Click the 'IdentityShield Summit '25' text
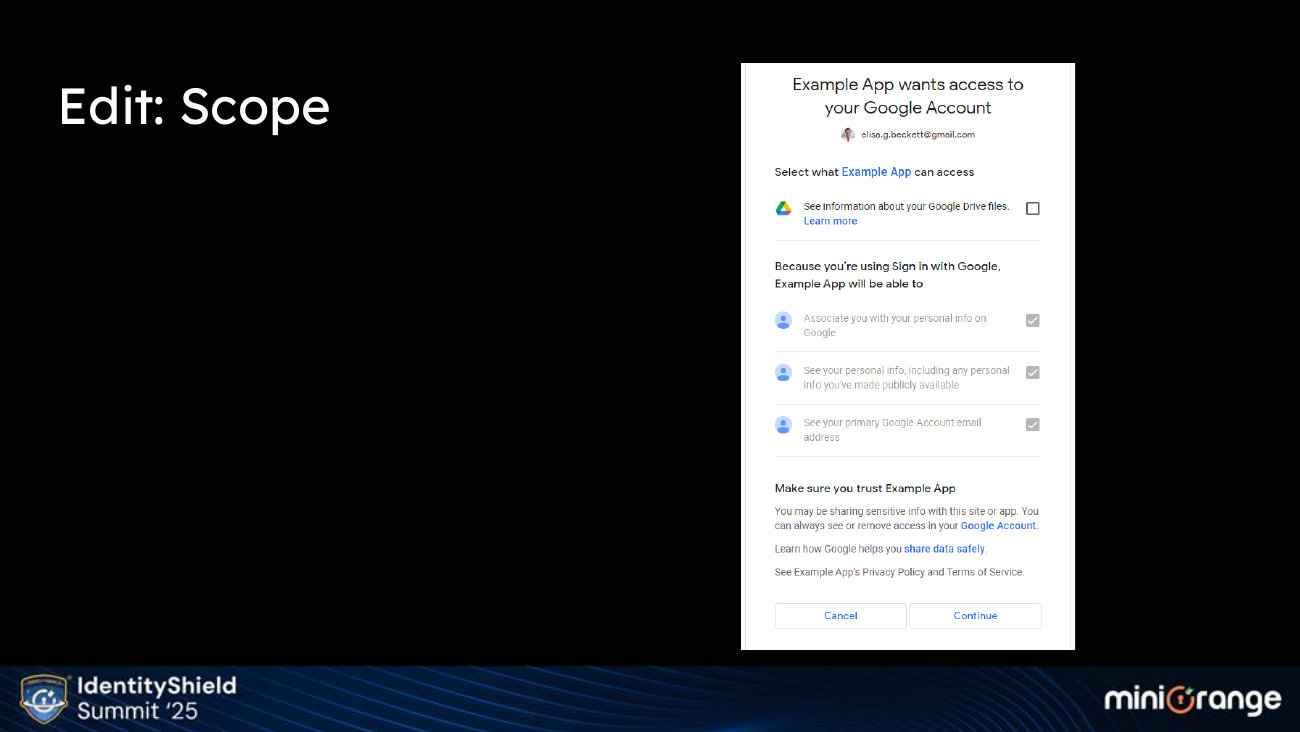Image resolution: width=1300 pixels, height=732 pixels. 156,698
